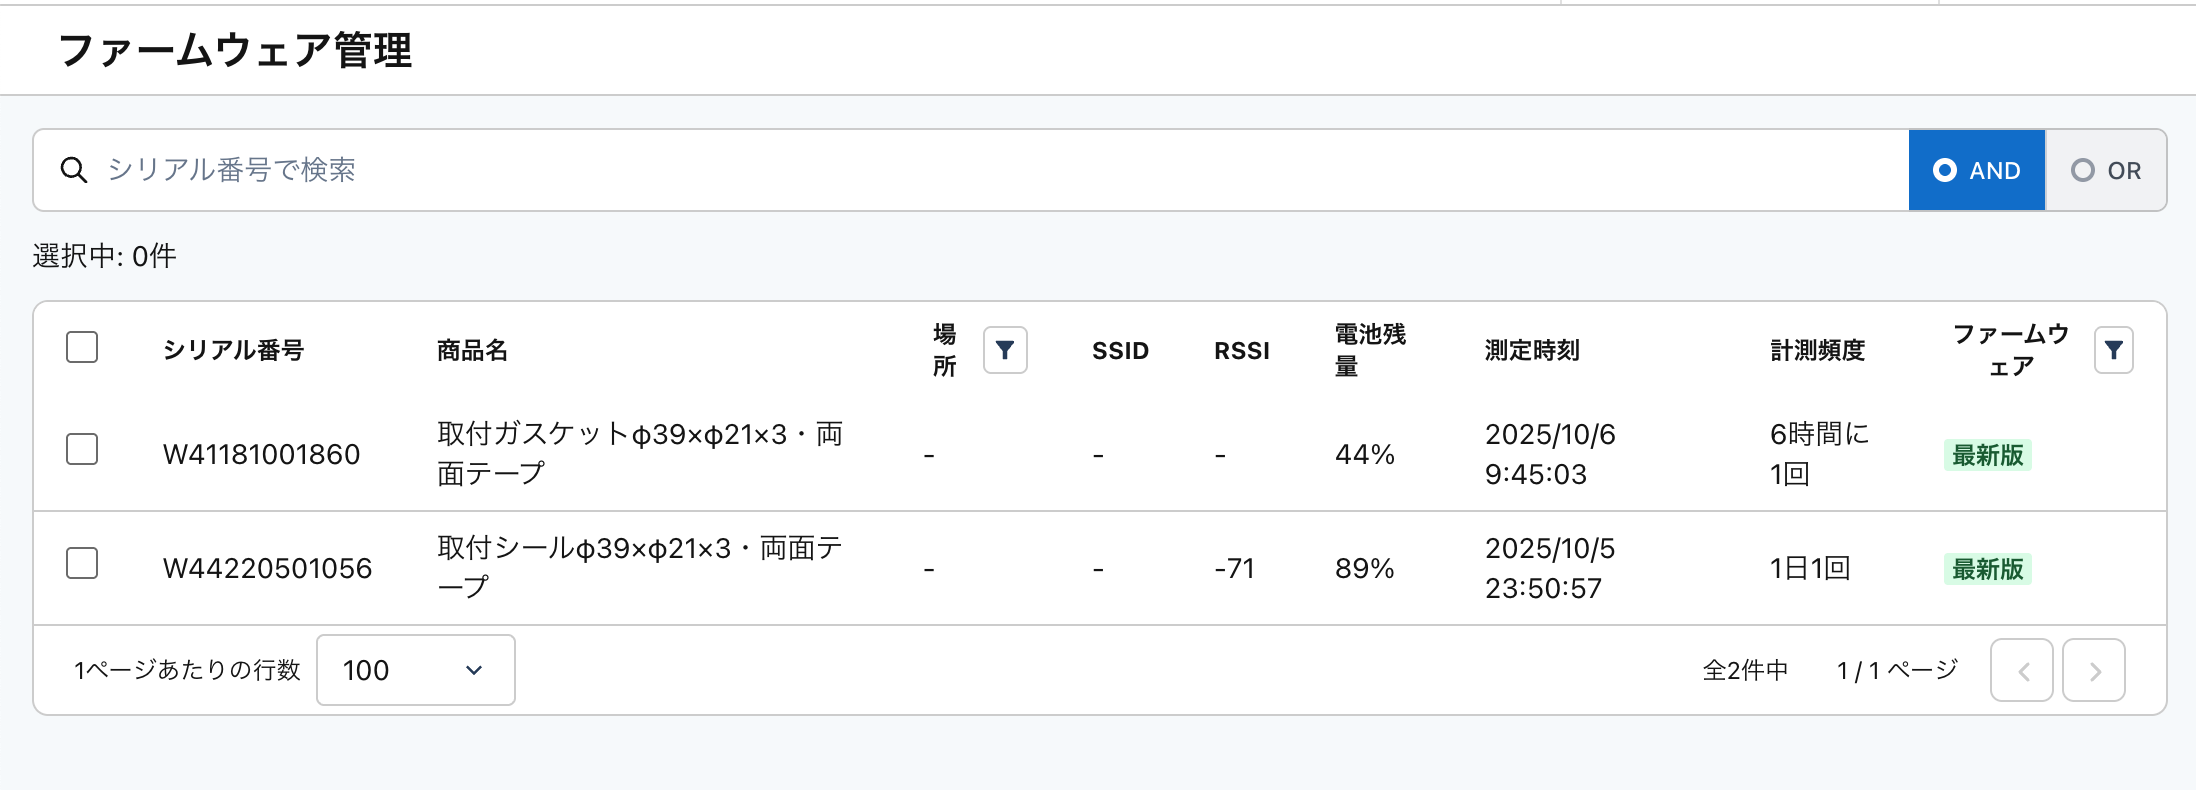Open the ファームウェア column filter

pyautogui.click(x=2113, y=350)
